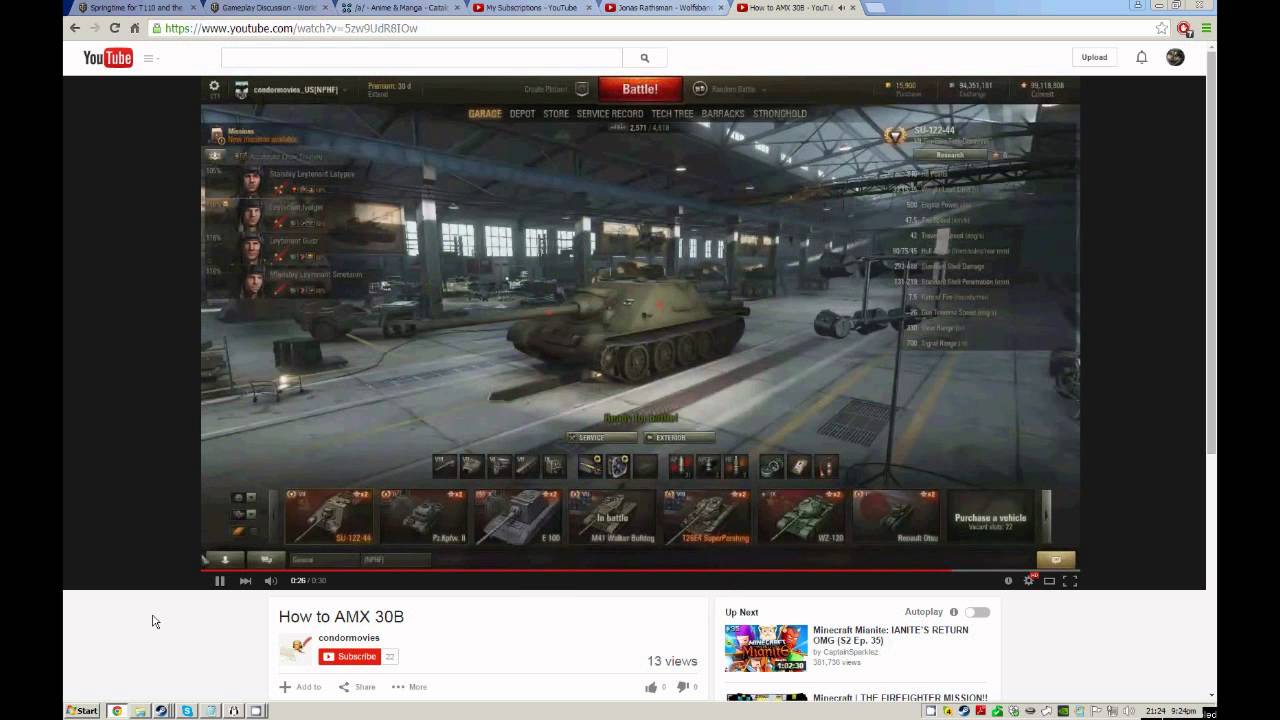
Task: Share the How to AMX 30B video
Action: (x=357, y=687)
